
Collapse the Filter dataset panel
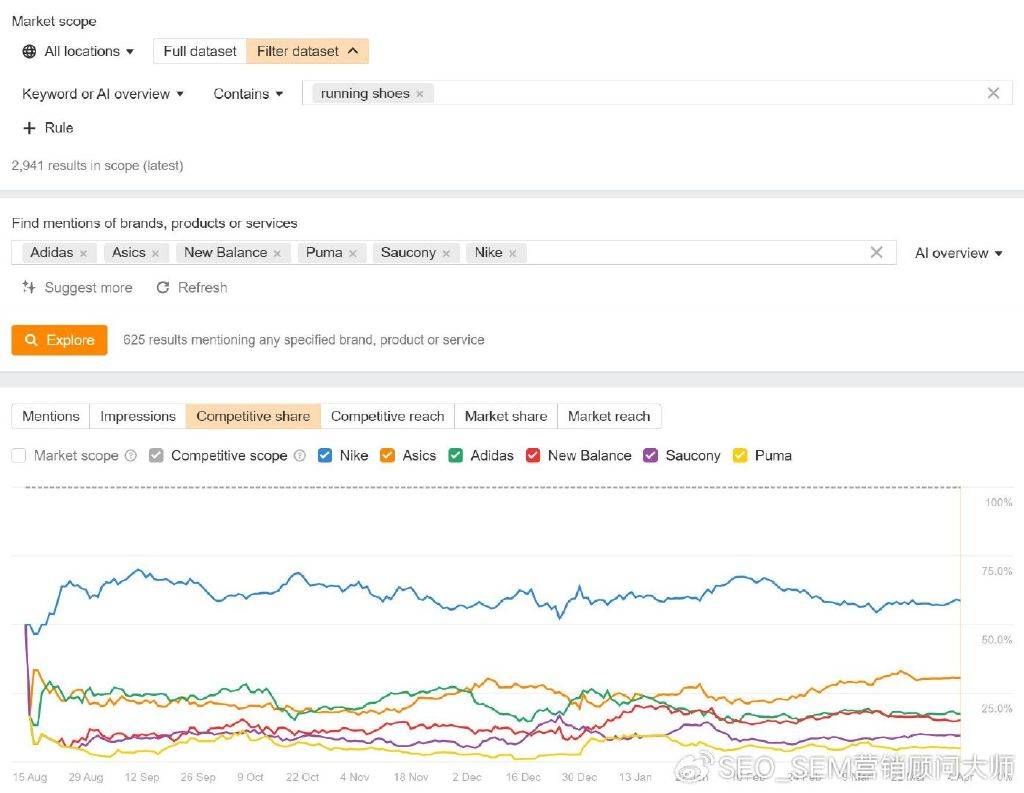pos(307,52)
